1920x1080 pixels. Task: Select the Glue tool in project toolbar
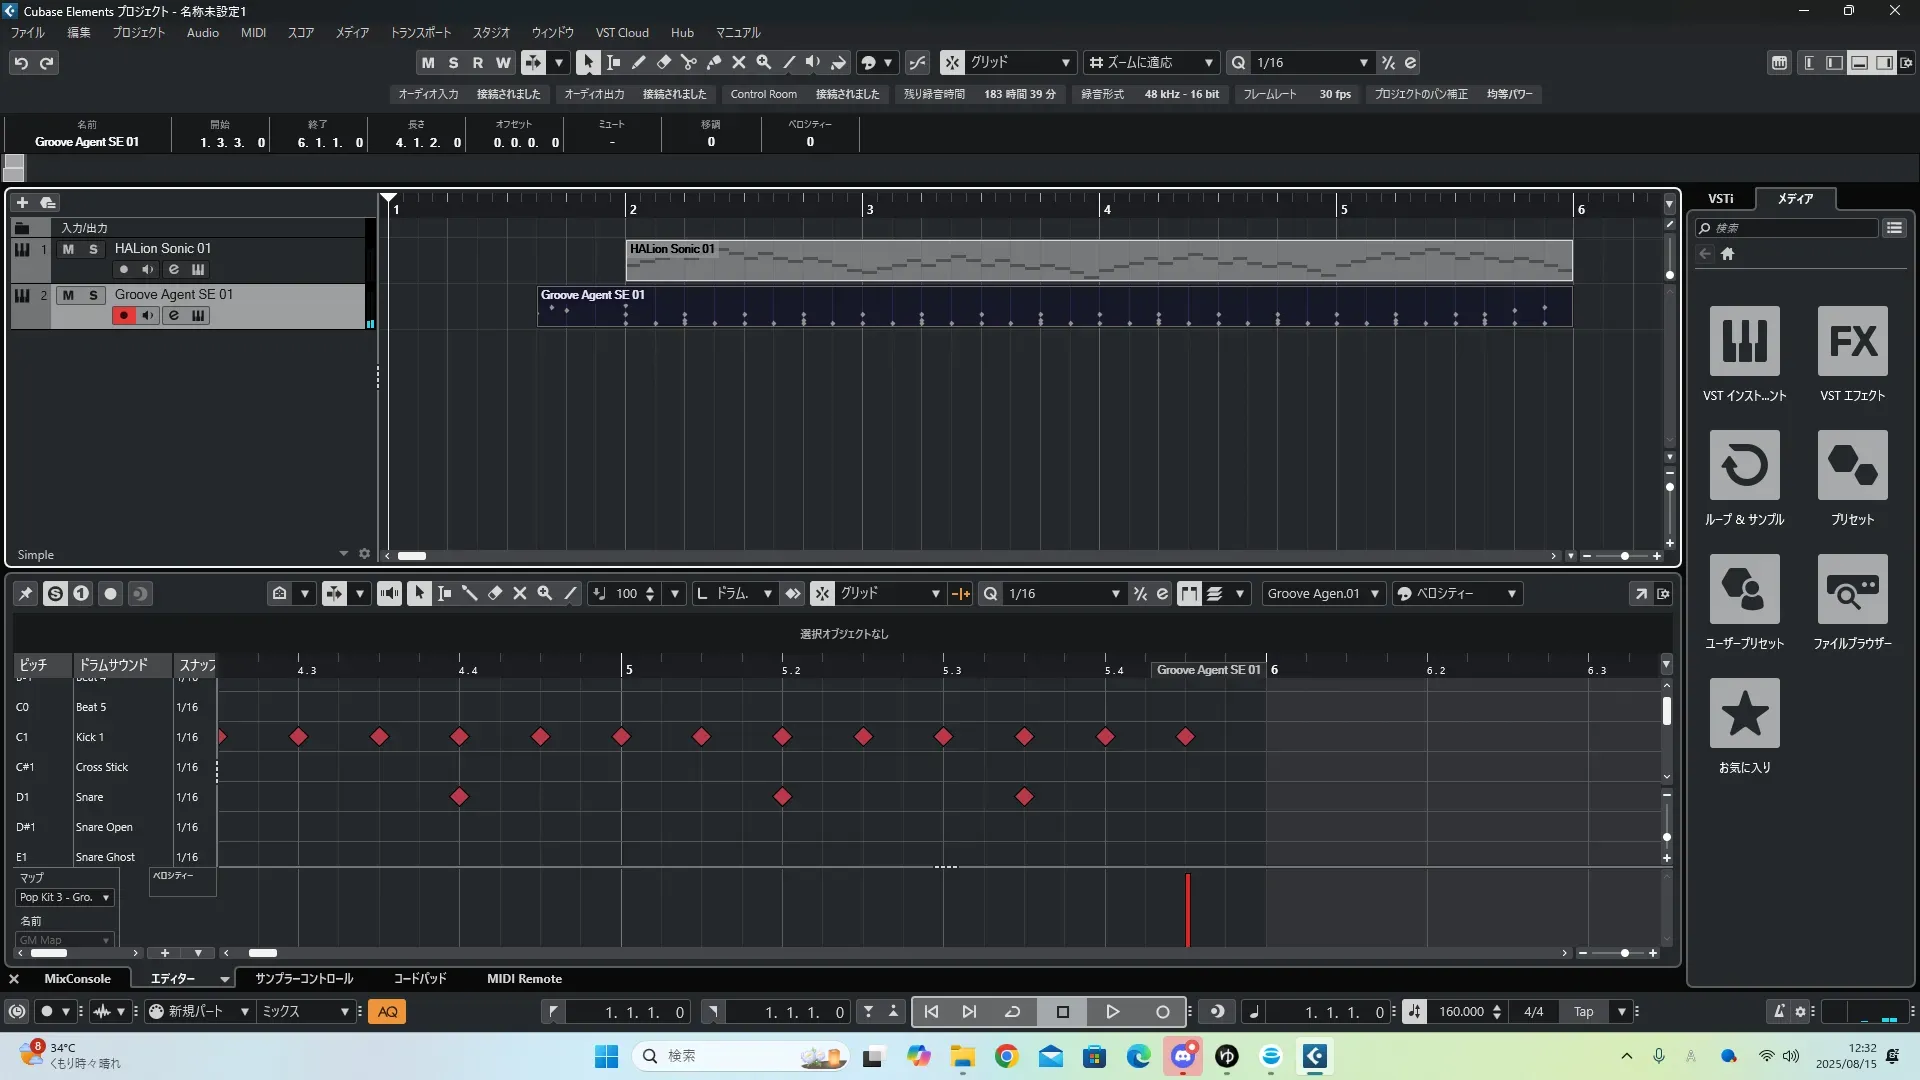pos(713,62)
